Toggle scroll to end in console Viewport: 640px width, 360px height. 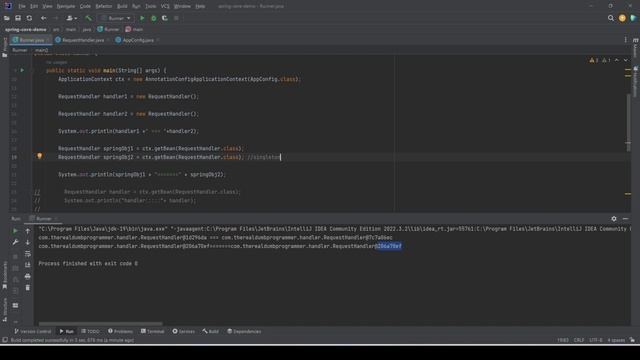click(27, 265)
